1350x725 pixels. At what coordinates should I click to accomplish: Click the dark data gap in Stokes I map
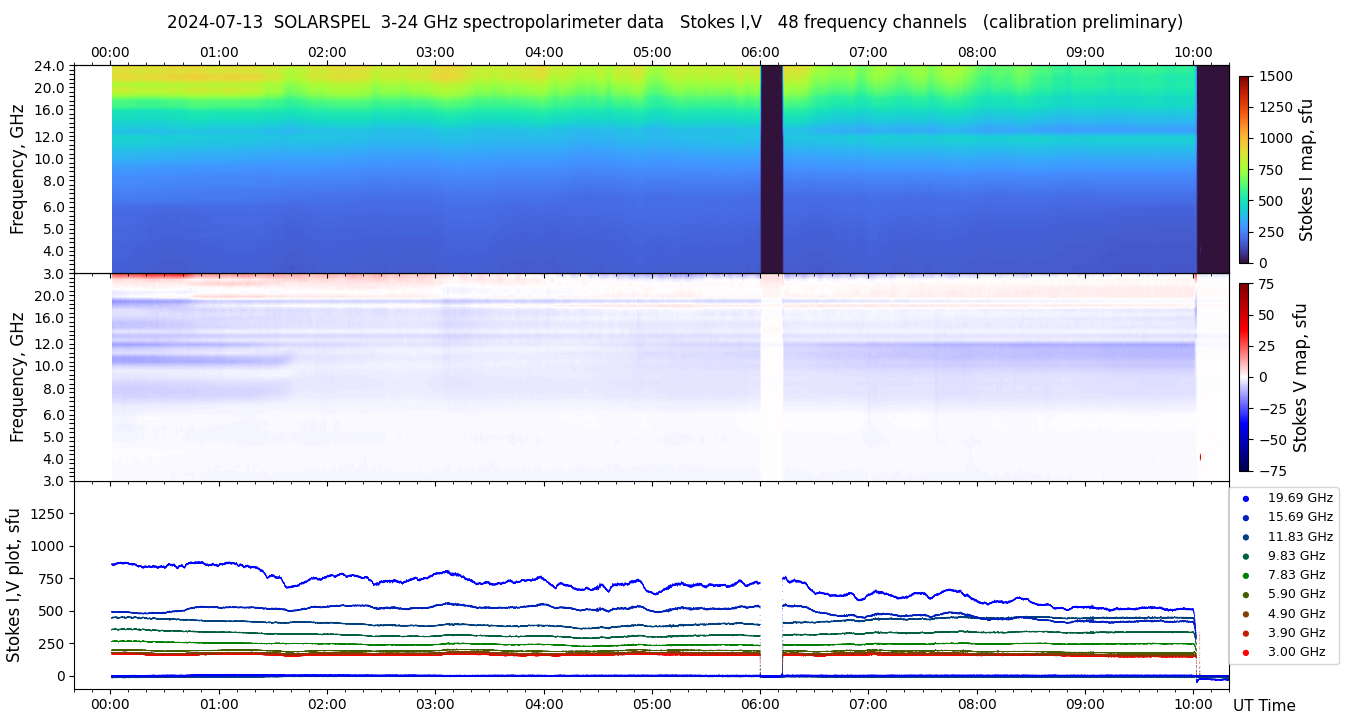pyautogui.click(x=771, y=169)
